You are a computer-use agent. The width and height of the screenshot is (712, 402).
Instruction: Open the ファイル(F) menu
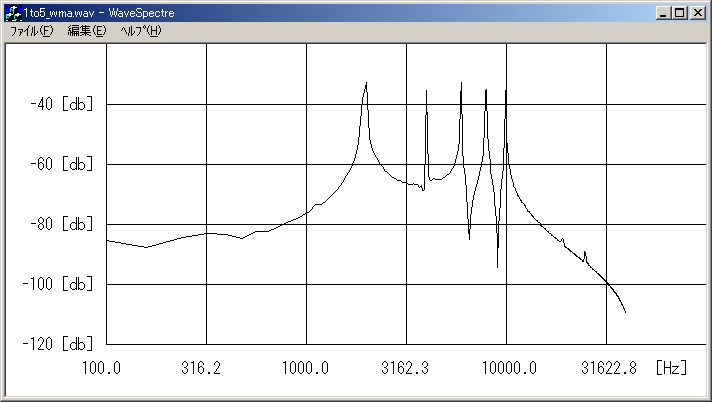[x=31, y=31]
